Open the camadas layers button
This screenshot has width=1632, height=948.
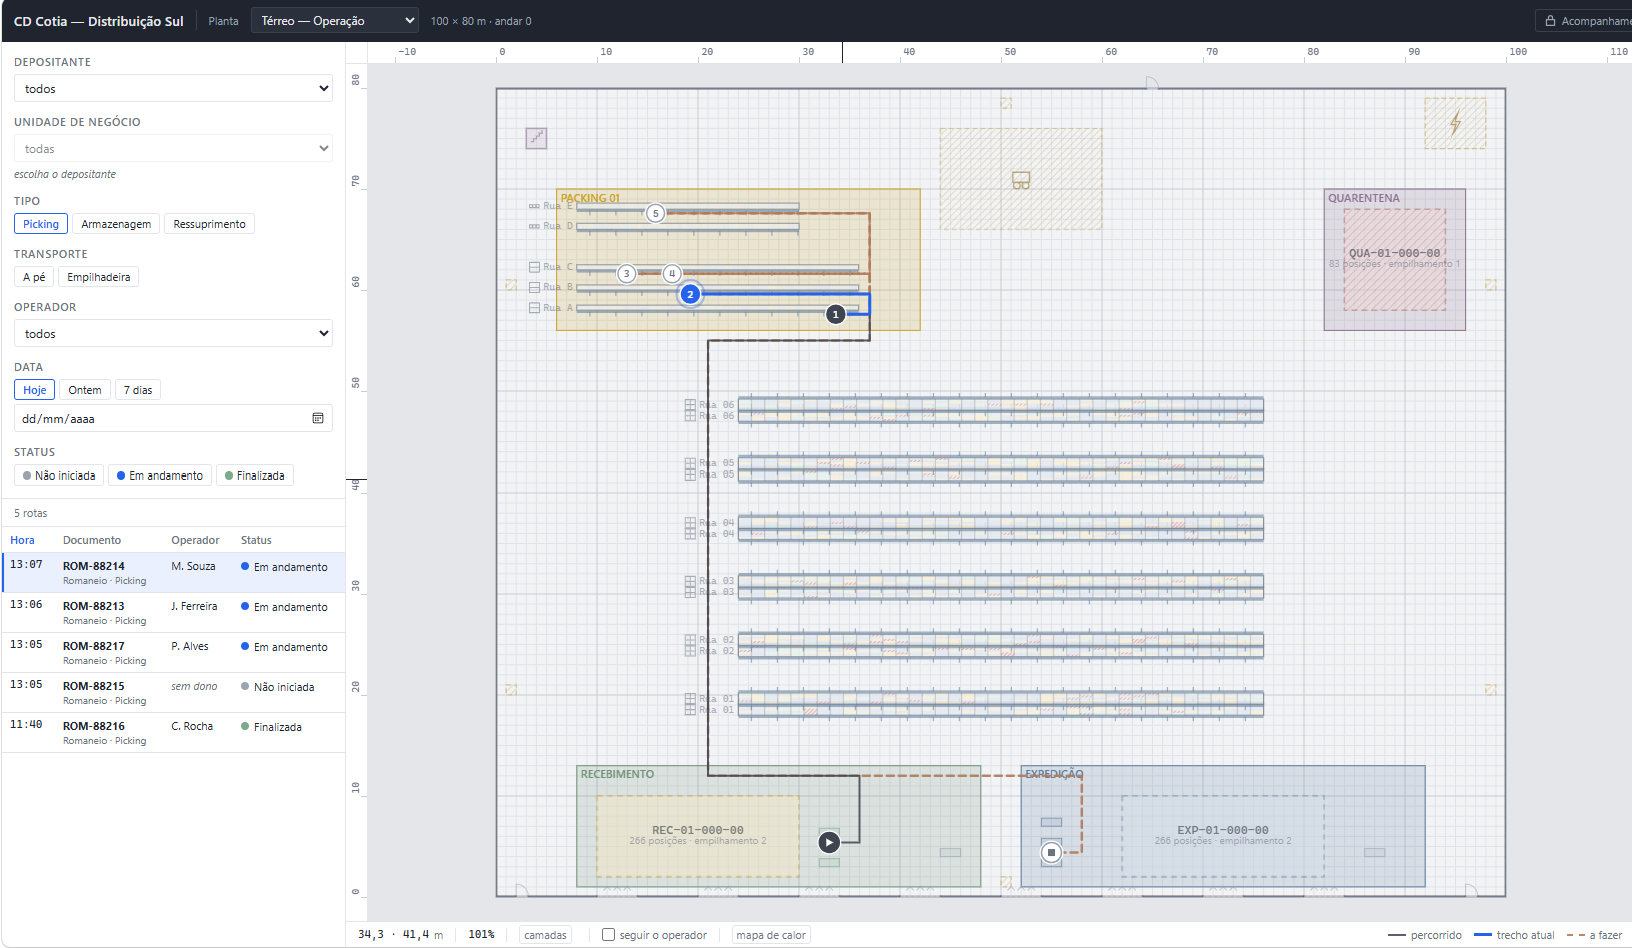[545, 935]
